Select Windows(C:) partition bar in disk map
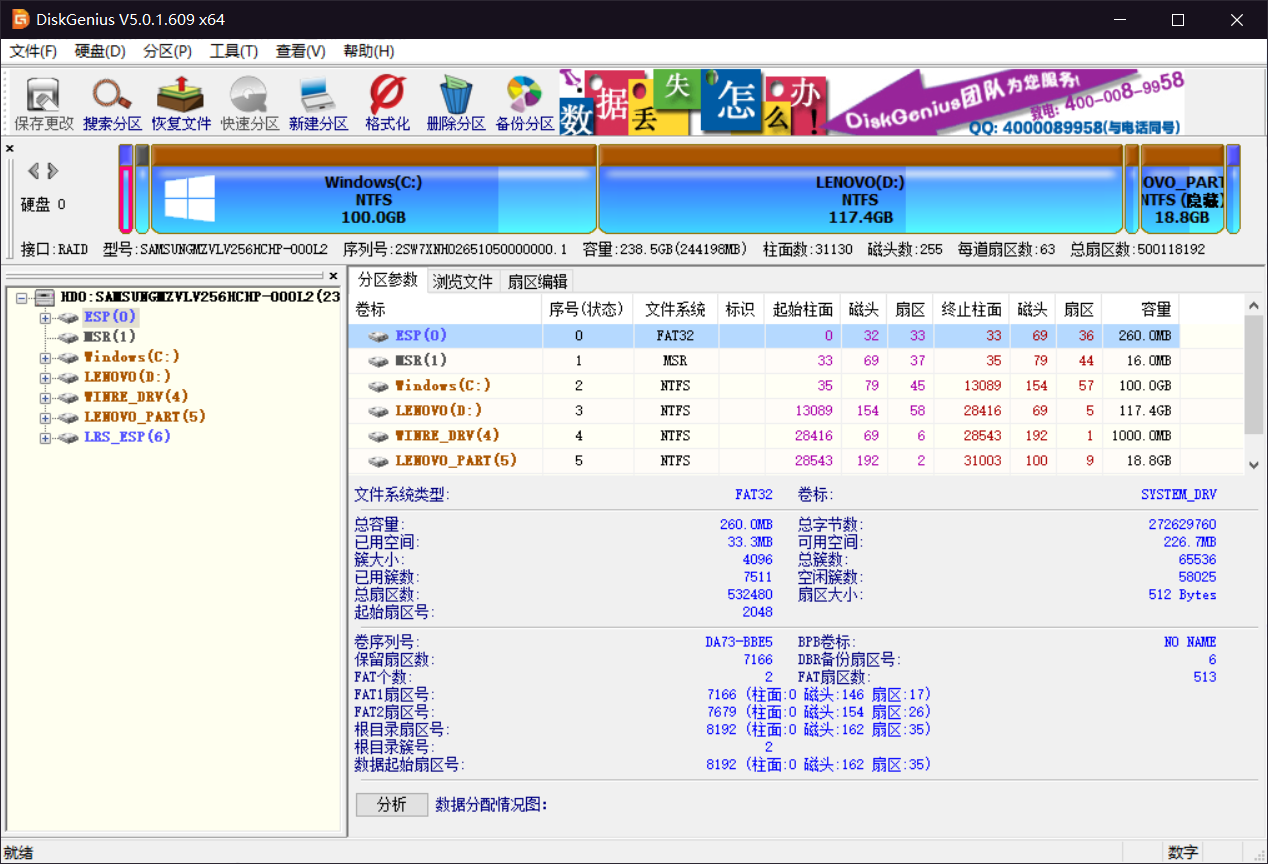The height and width of the screenshot is (864, 1268). point(373,189)
